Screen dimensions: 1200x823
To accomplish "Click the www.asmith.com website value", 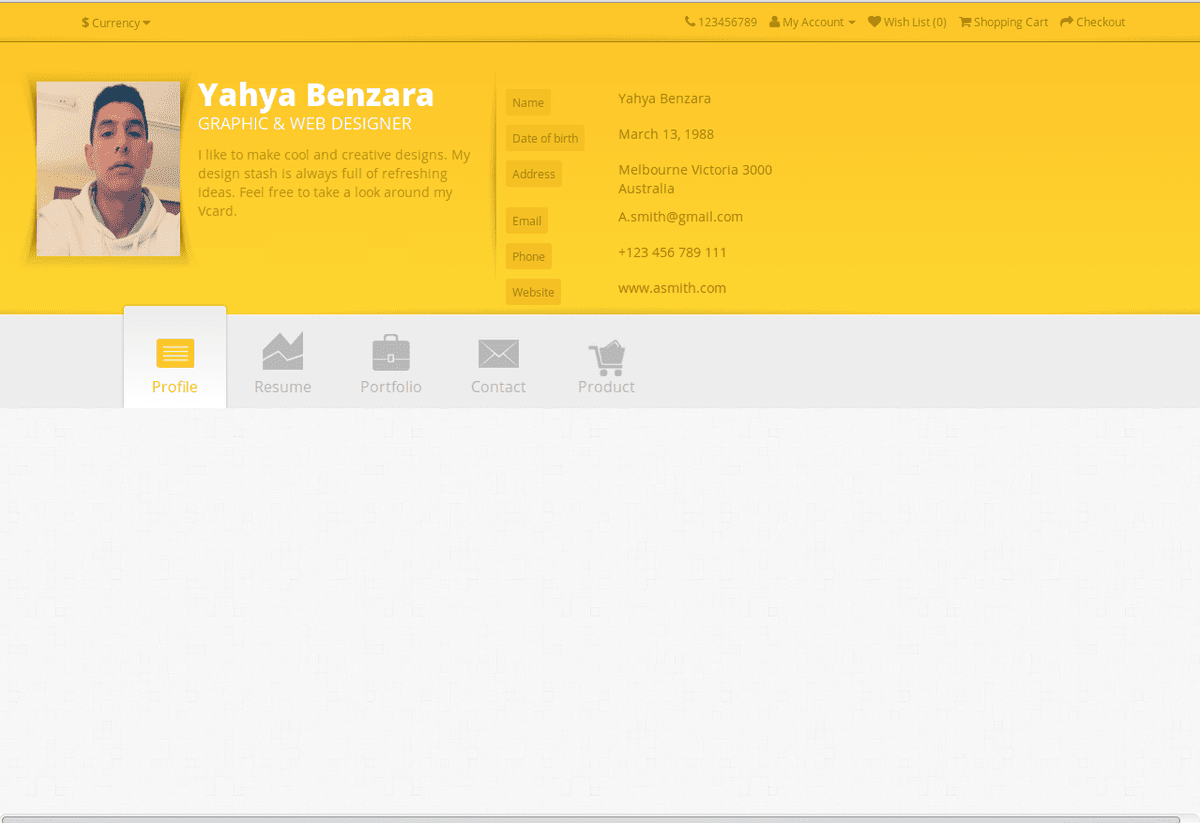I will (x=672, y=288).
